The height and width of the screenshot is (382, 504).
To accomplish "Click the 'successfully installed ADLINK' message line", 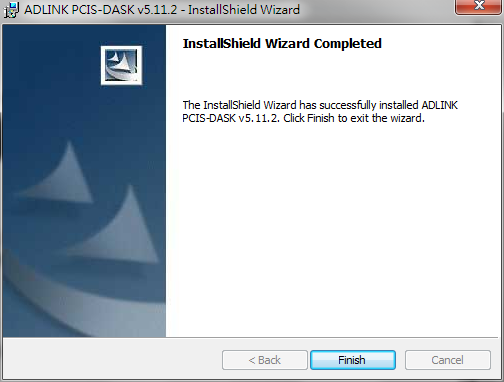I will [320, 105].
